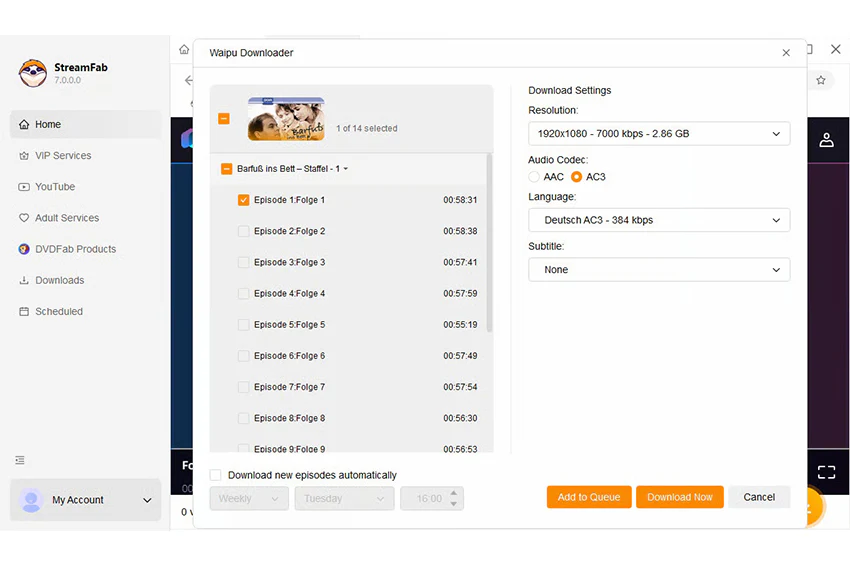The image size is (850, 567).
Task: Open the Home section in sidebar
Action: tap(86, 124)
